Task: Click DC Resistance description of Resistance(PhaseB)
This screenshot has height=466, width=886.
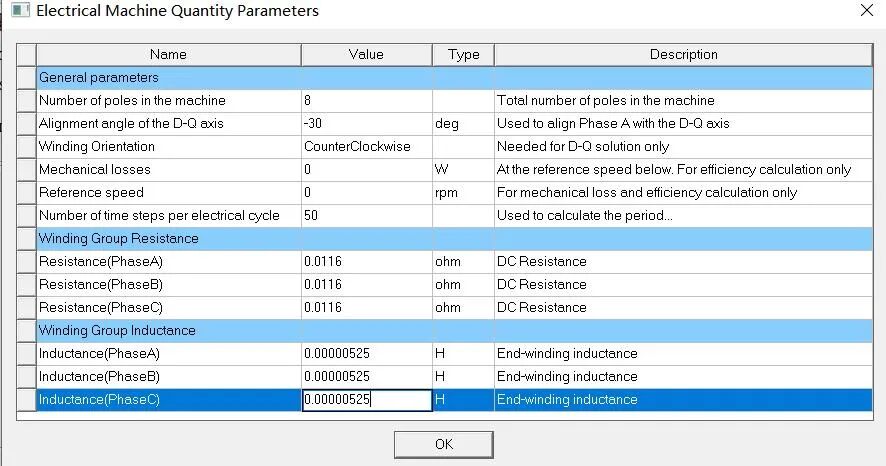Action: [x=684, y=285]
